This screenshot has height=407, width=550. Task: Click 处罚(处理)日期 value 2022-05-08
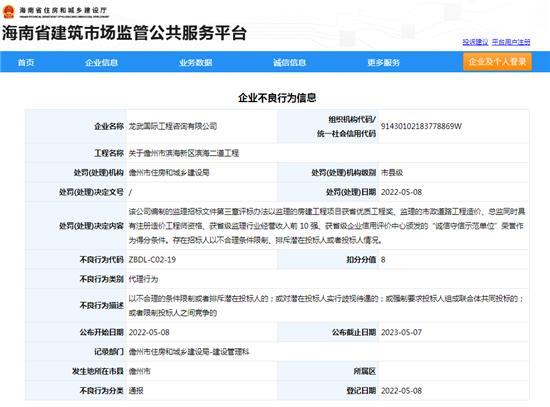tap(401, 192)
